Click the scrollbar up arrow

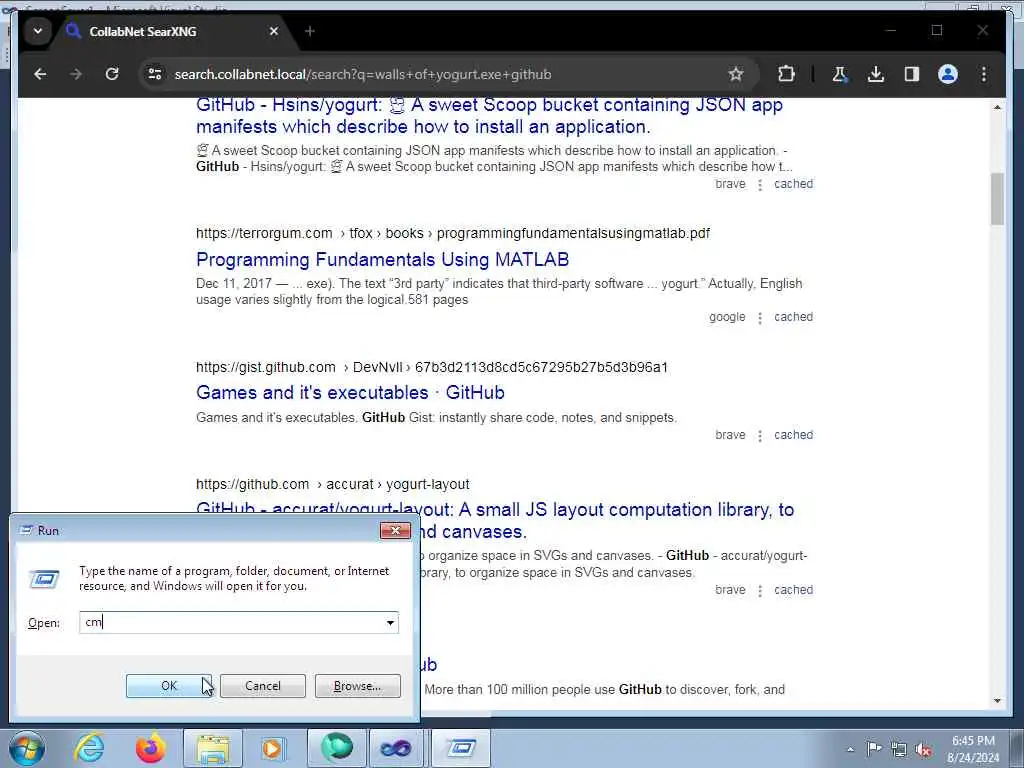(x=997, y=107)
